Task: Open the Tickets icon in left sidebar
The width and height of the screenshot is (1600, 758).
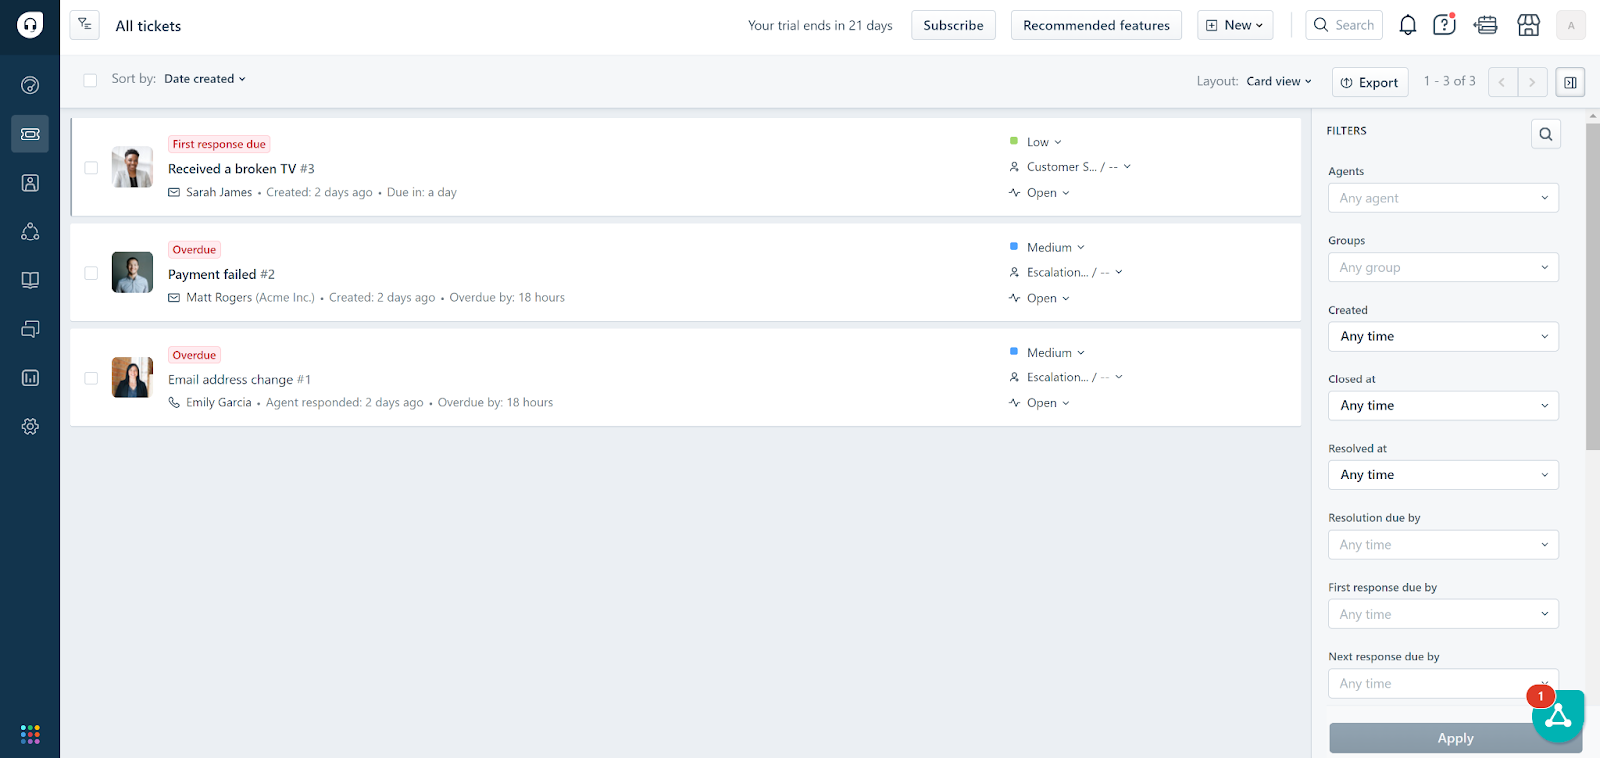Action: pos(30,134)
